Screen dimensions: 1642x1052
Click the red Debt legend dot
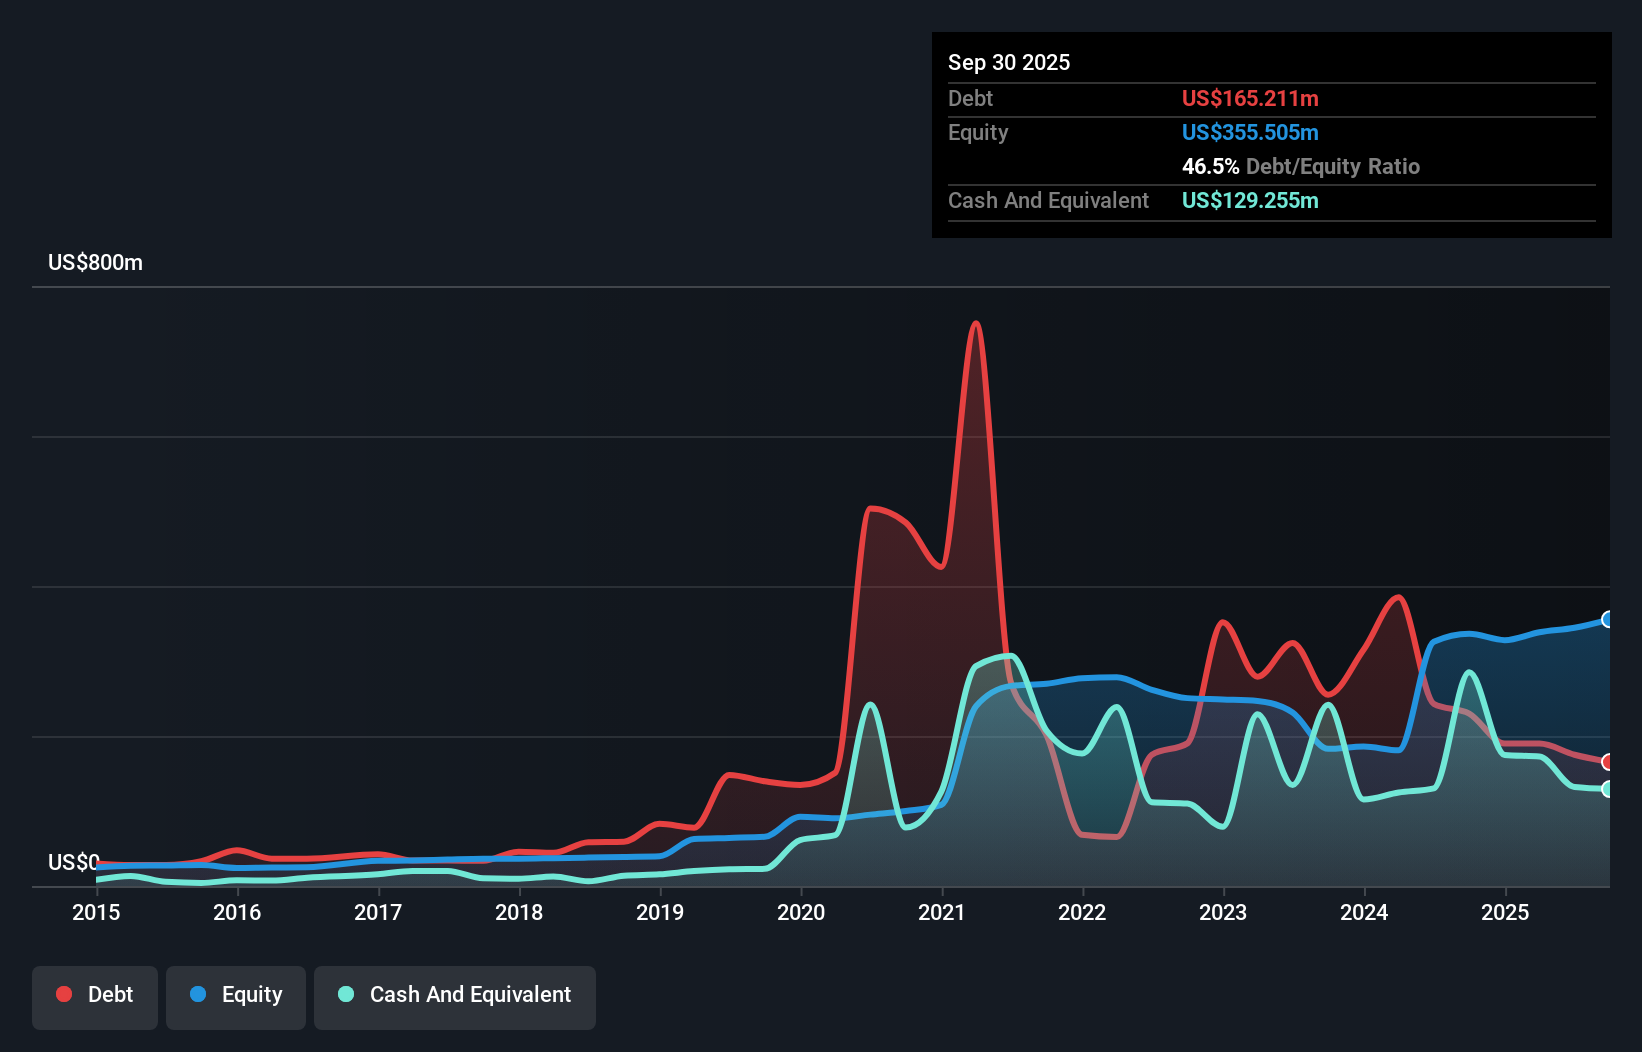(63, 994)
